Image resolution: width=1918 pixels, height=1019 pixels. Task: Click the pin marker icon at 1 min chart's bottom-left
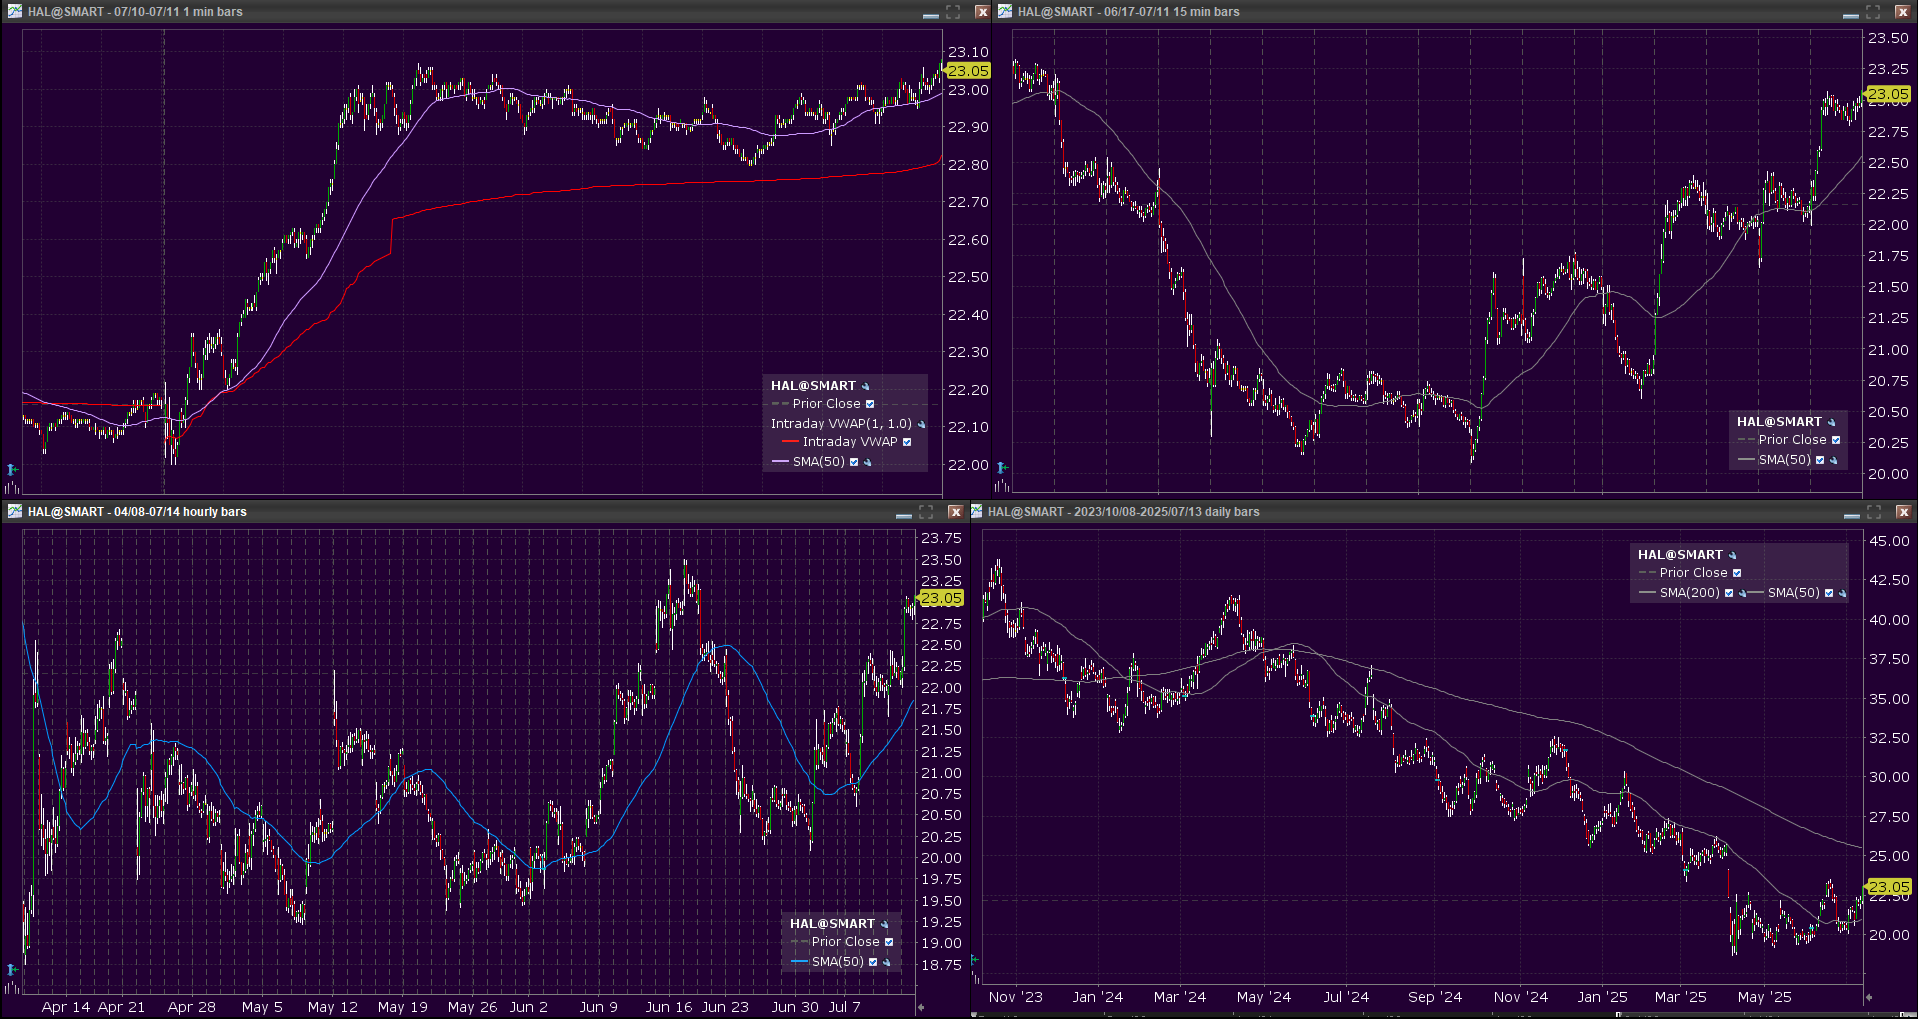coord(12,469)
